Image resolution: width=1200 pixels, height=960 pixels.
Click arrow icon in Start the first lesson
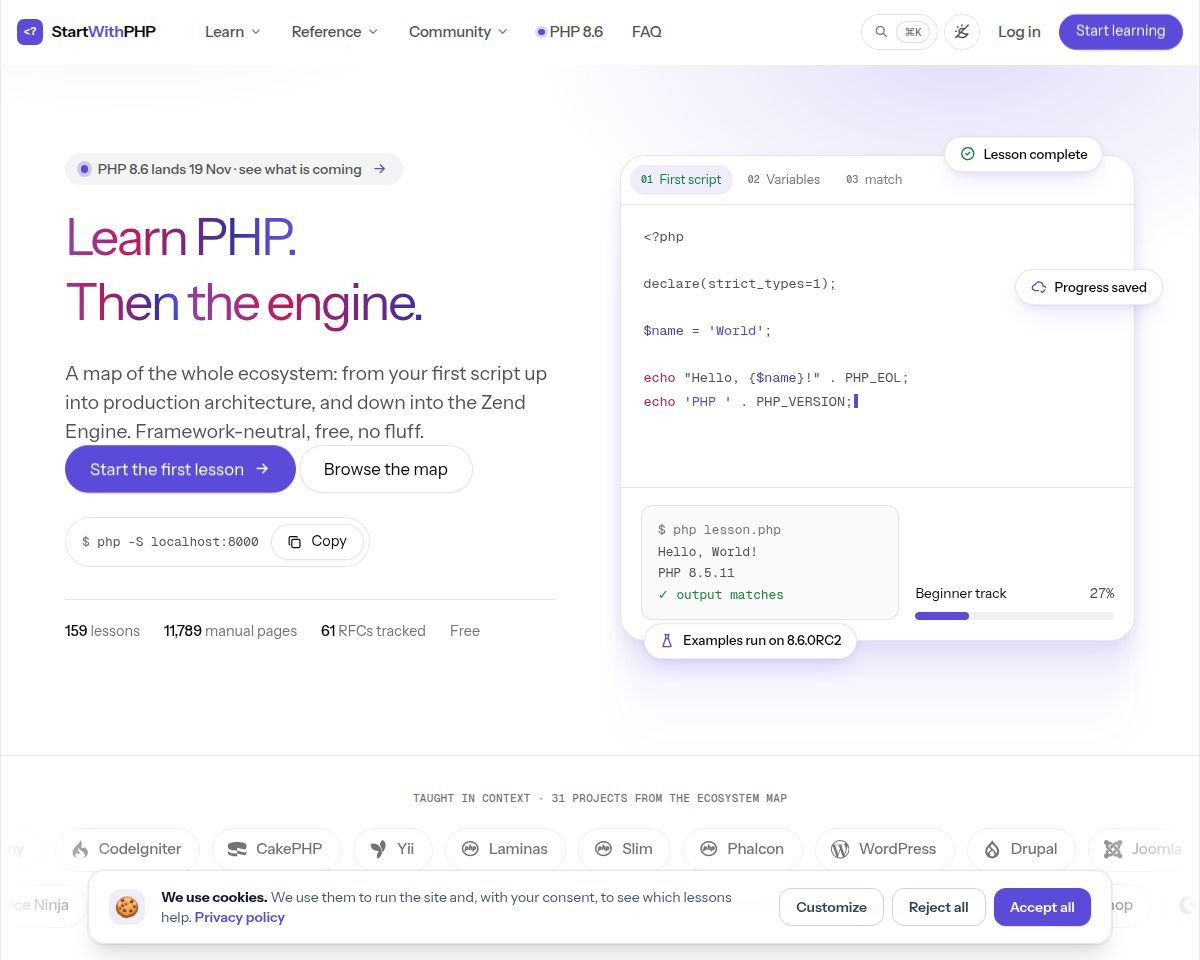[x=262, y=469]
